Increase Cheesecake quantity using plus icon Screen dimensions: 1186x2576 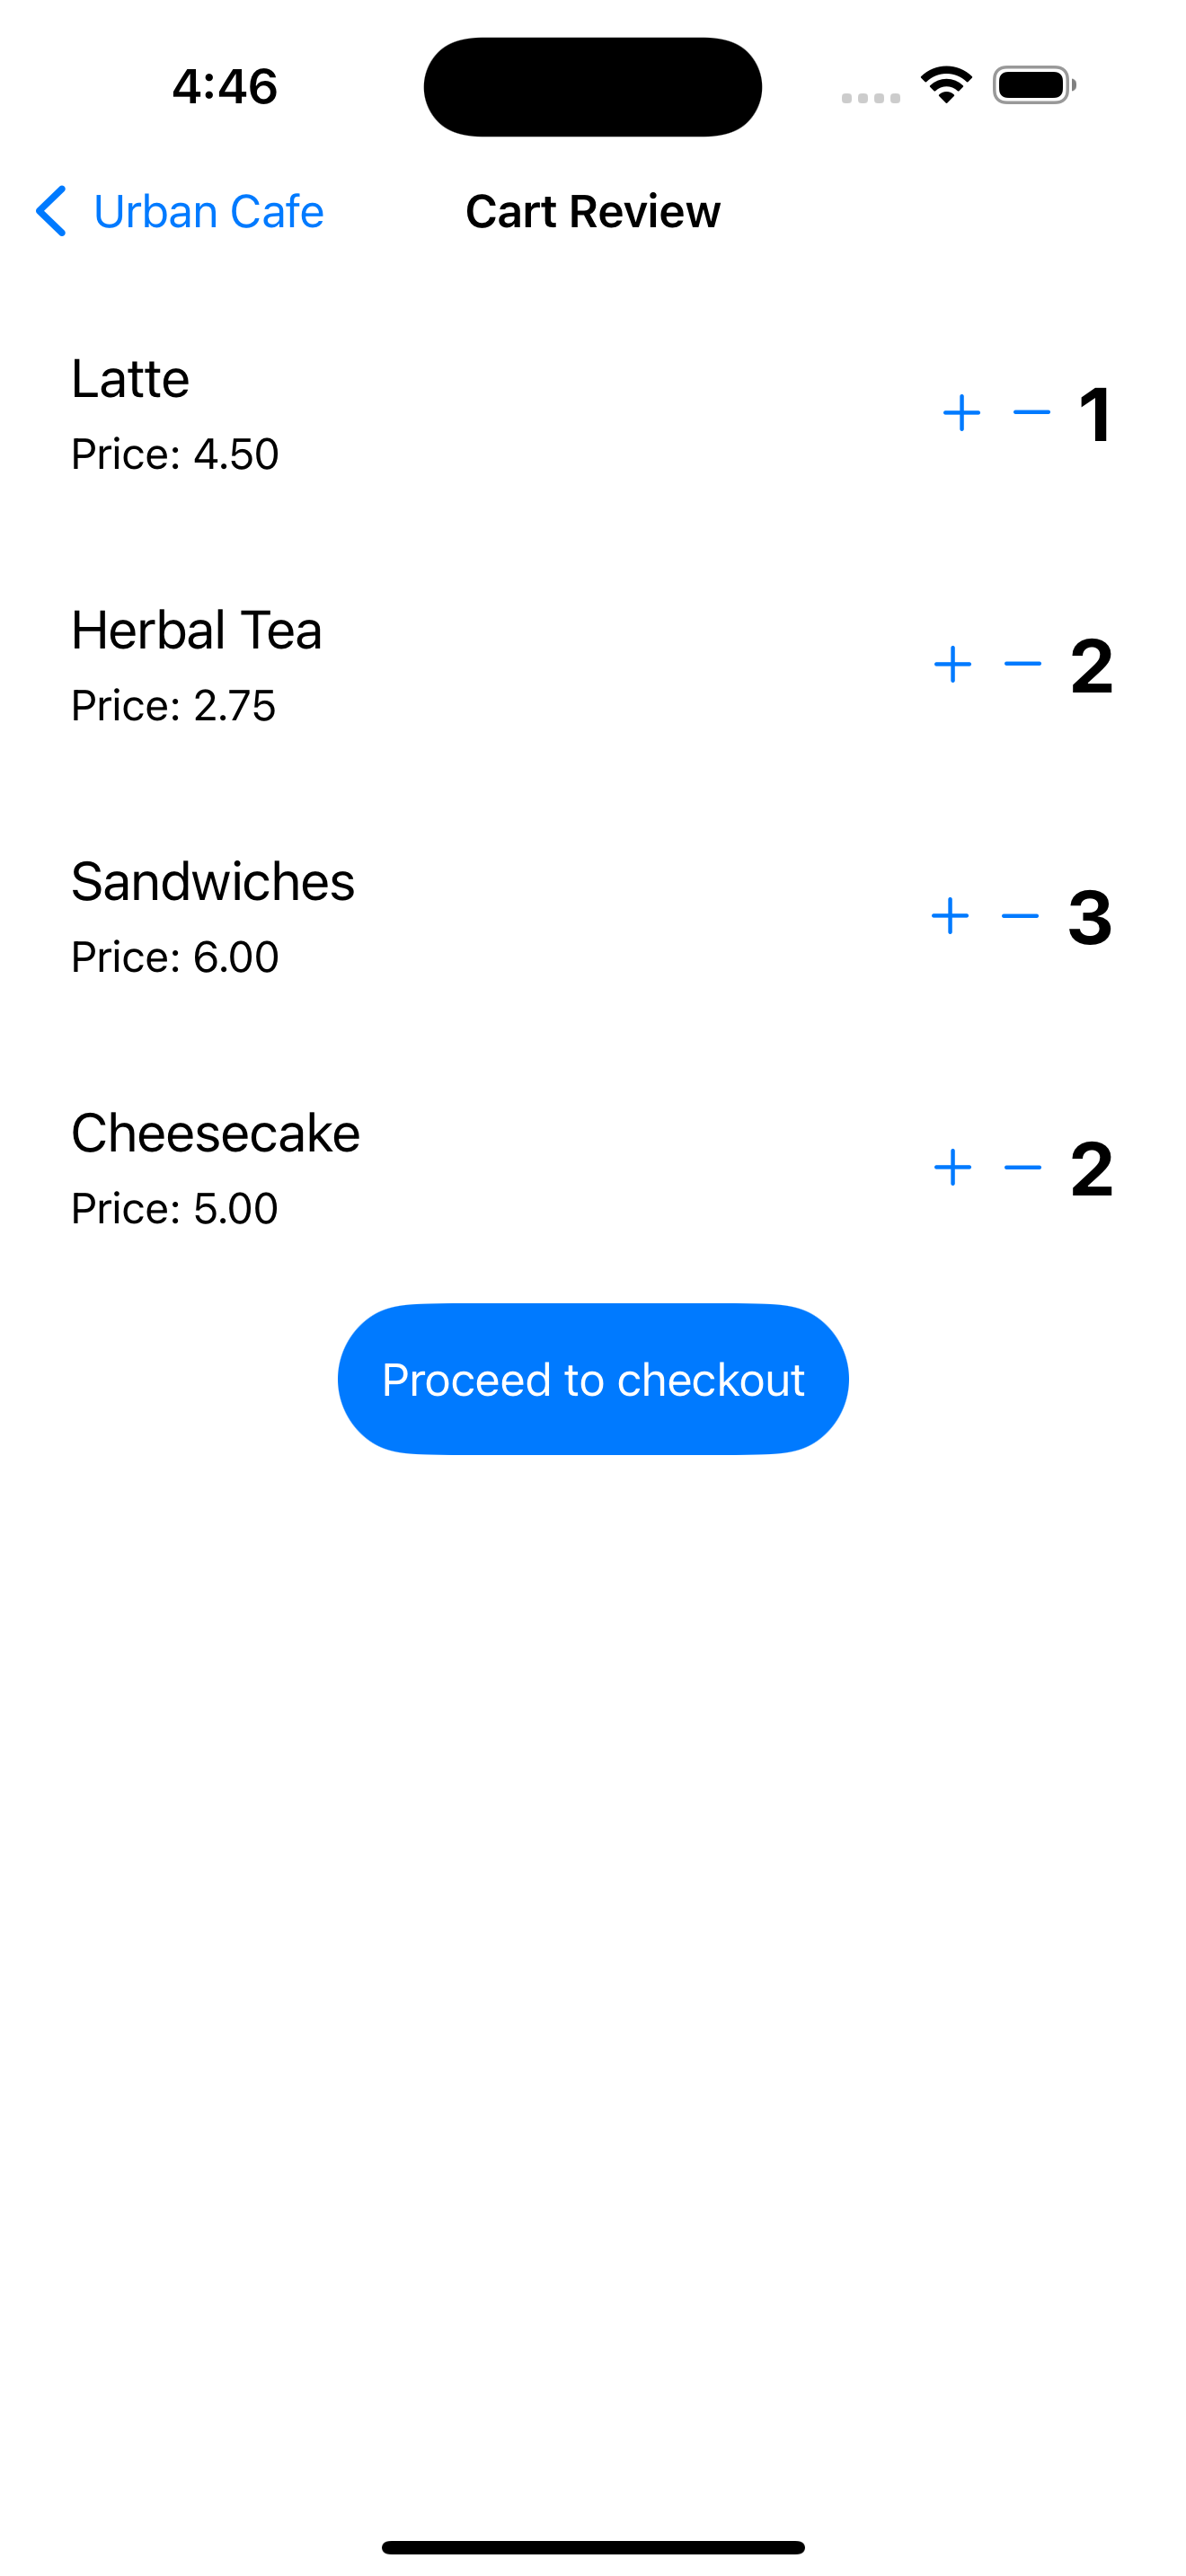952,1168
